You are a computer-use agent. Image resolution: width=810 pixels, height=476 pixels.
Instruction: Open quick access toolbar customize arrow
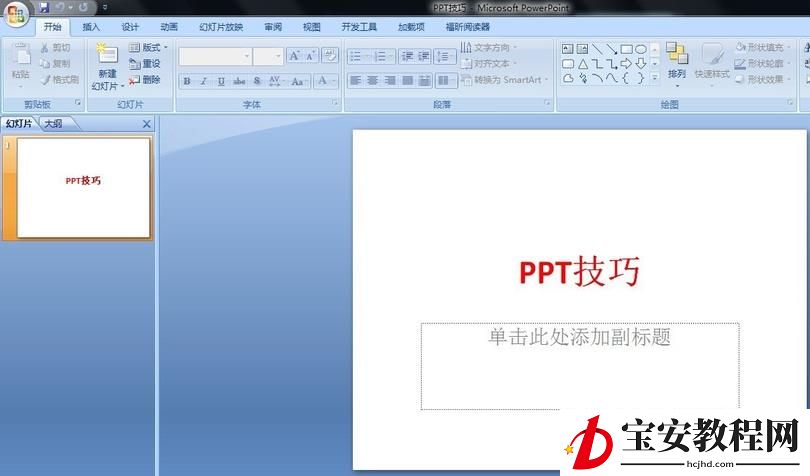[105, 7]
